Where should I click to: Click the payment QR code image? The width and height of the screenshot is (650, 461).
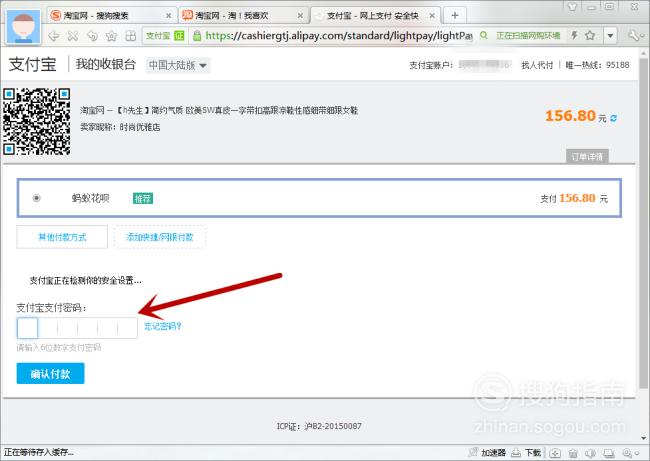click(x=36, y=121)
